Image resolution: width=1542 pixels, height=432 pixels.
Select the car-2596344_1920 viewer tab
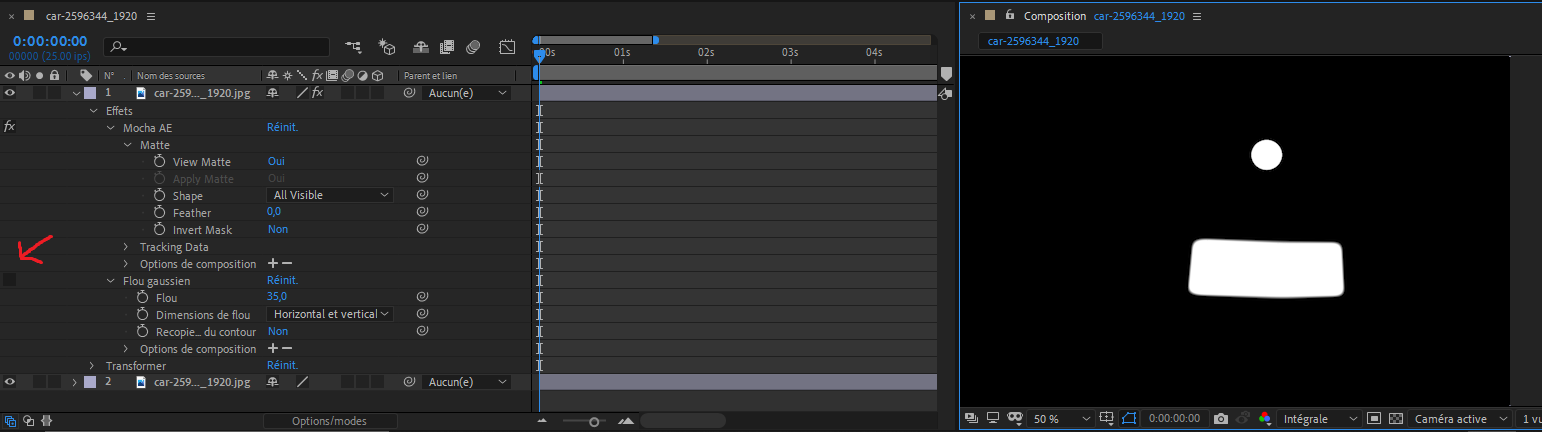click(x=1040, y=41)
